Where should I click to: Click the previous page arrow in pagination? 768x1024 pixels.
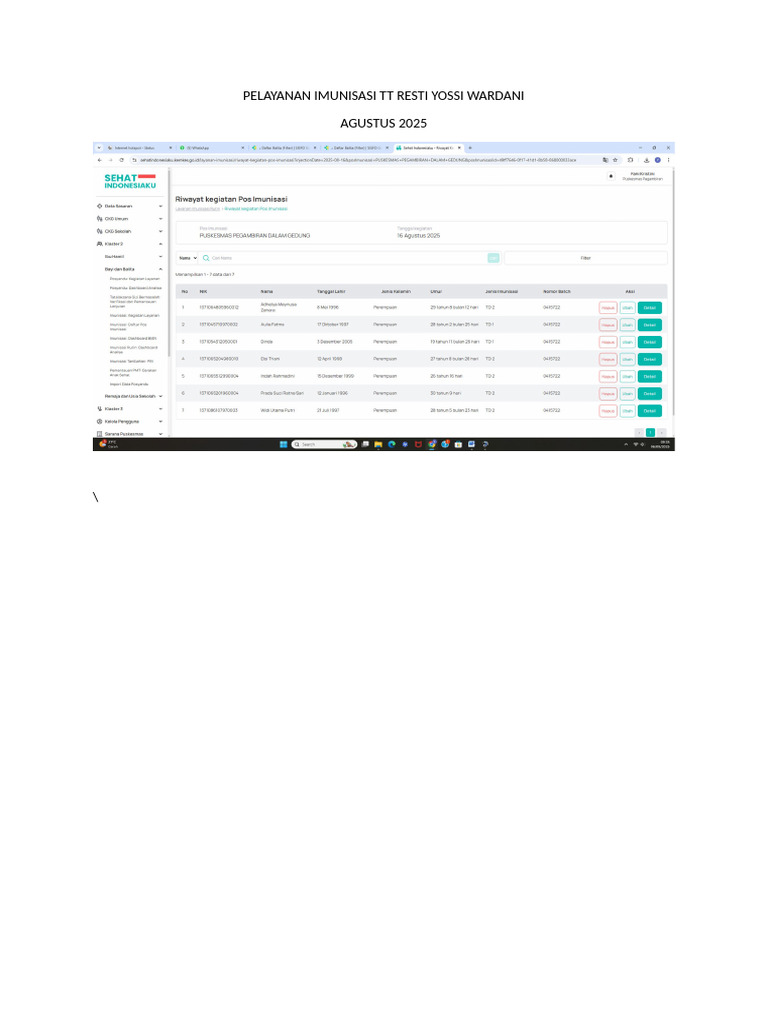639,432
